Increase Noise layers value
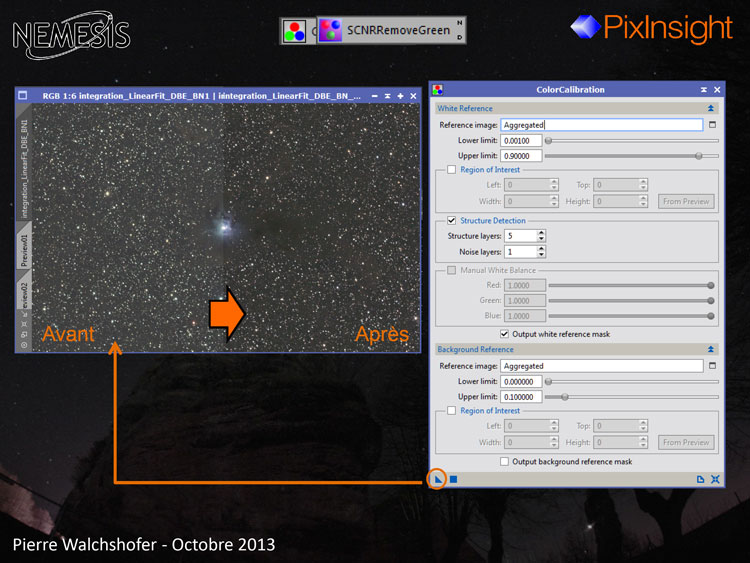This screenshot has height=563, width=750. (x=541, y=249)
